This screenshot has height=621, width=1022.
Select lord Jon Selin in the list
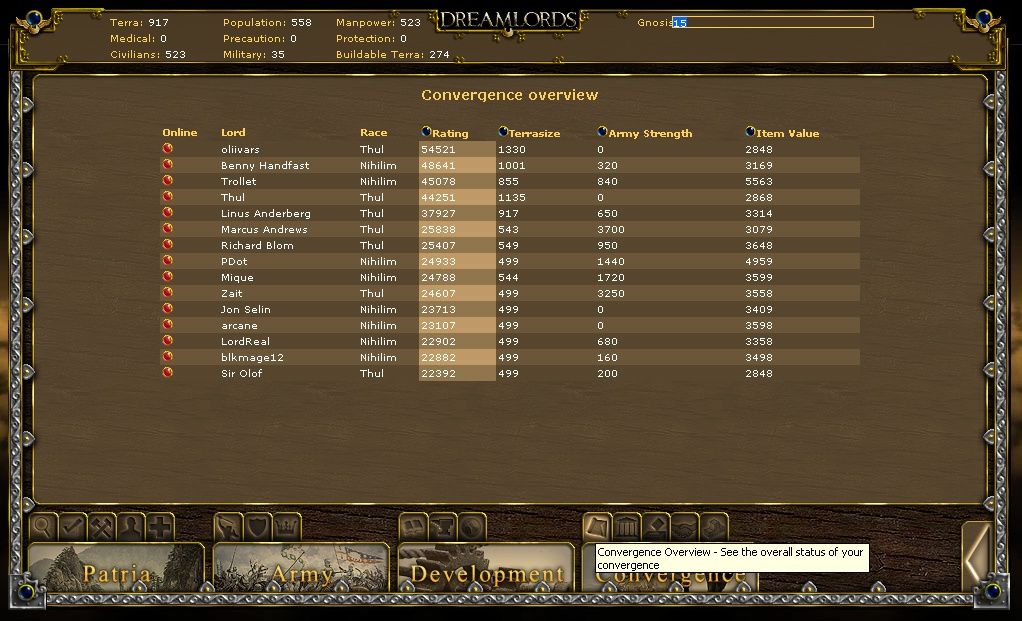click(245, 310)
